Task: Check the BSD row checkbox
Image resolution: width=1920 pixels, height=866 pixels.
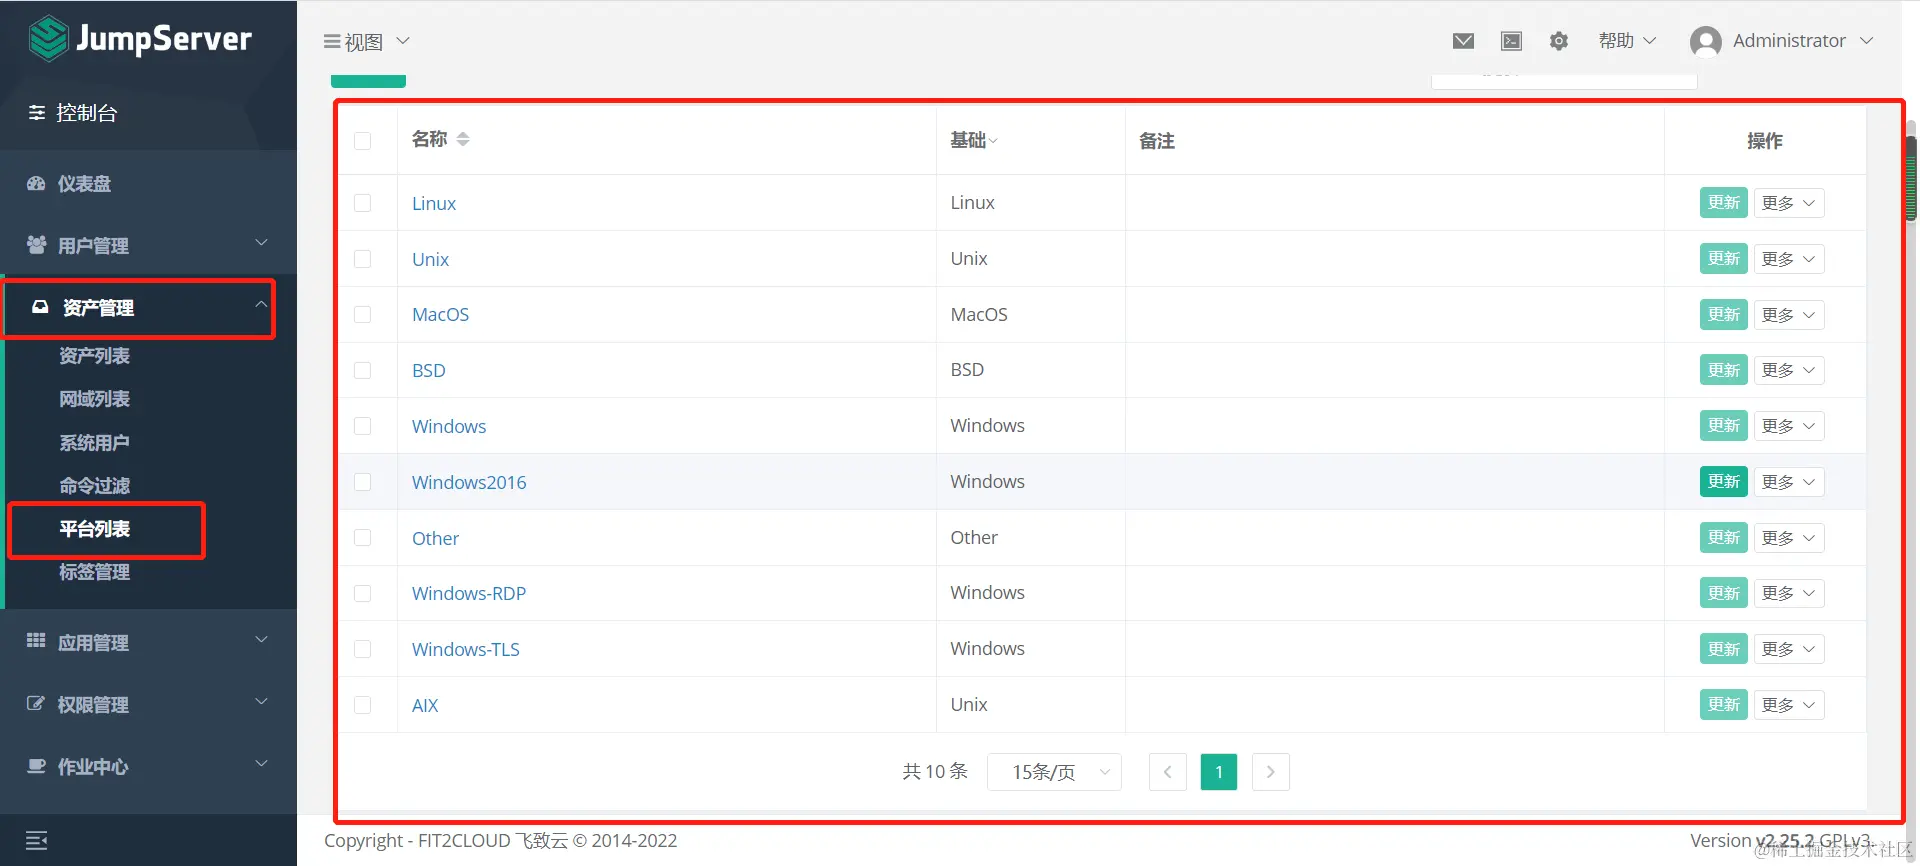Action: point(362,370)
